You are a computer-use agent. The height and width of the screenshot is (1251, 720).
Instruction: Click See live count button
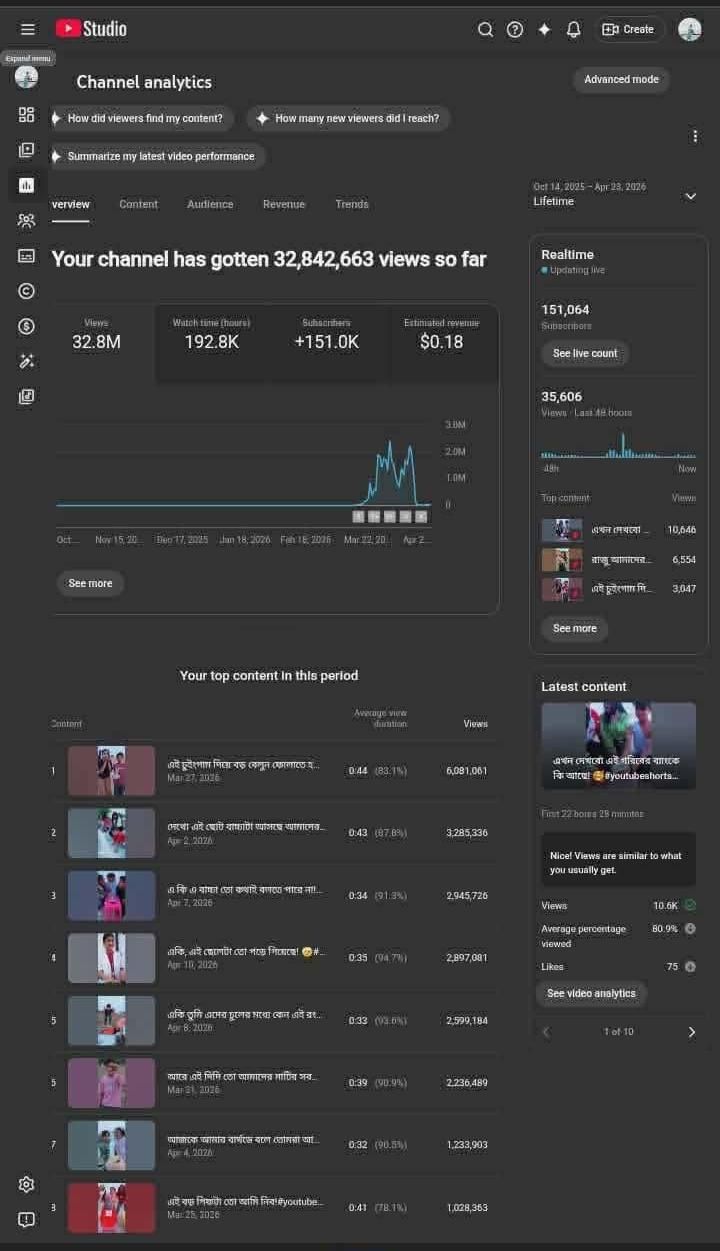[585, 353]
